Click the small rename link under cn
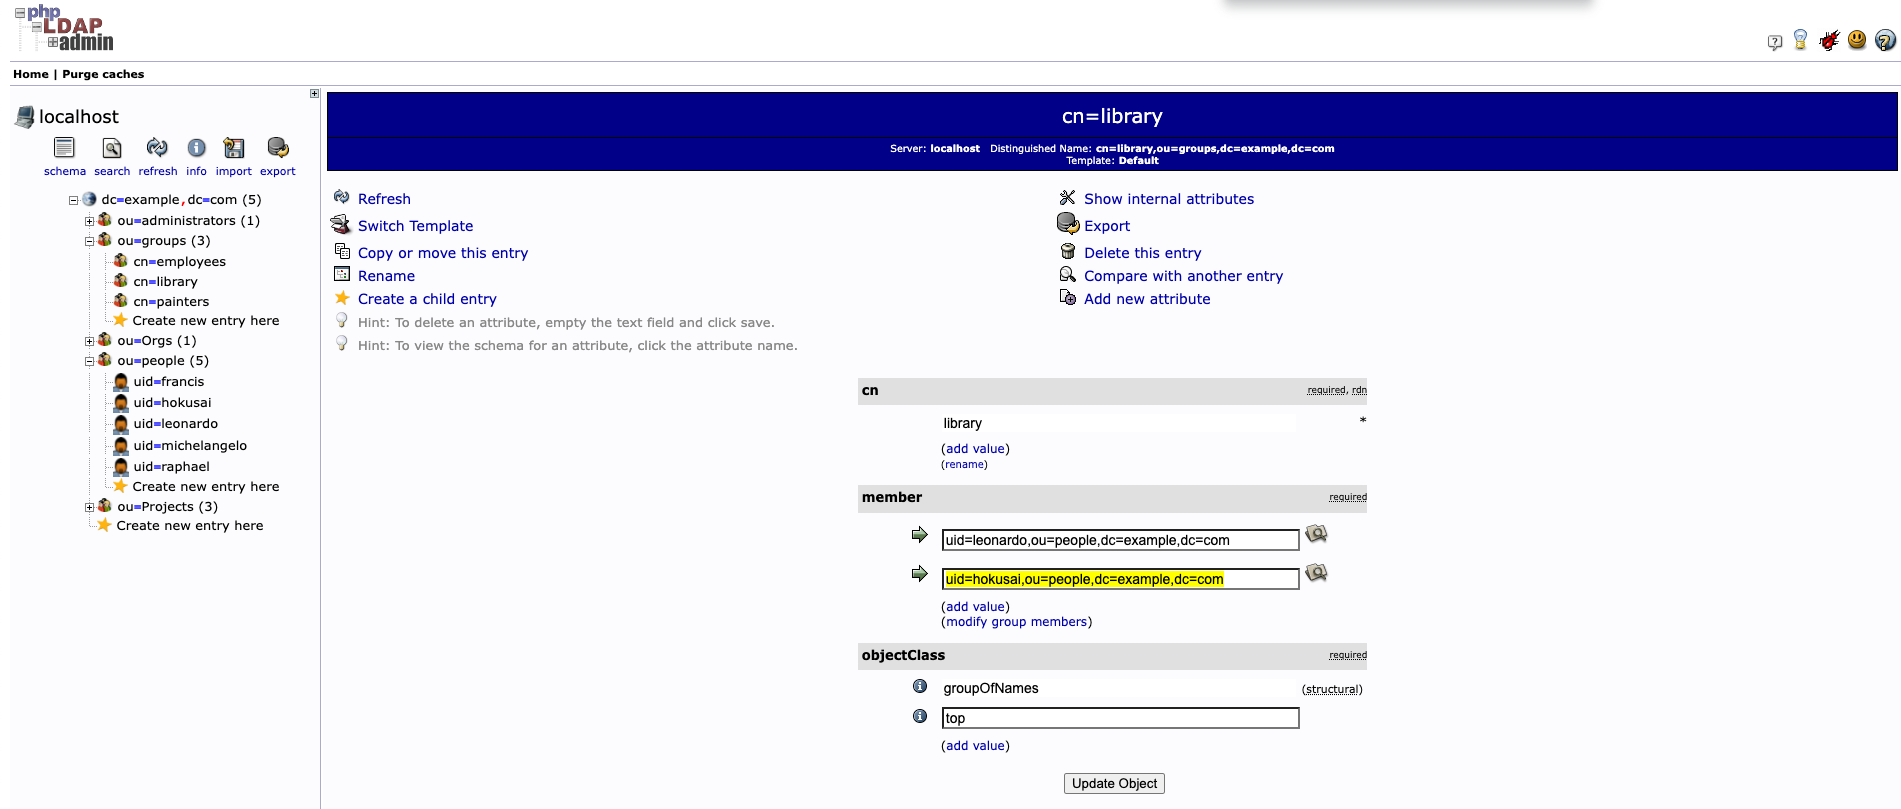 coord(965,465)
